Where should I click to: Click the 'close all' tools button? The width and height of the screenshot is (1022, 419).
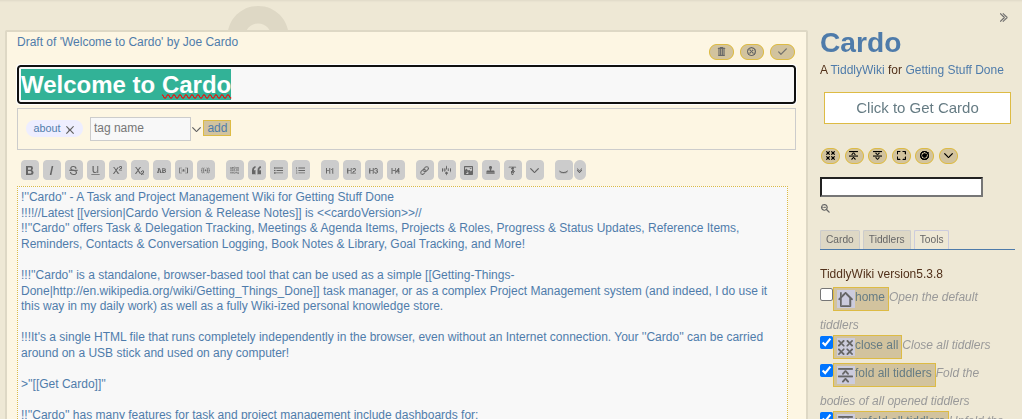tap(867, 346)
